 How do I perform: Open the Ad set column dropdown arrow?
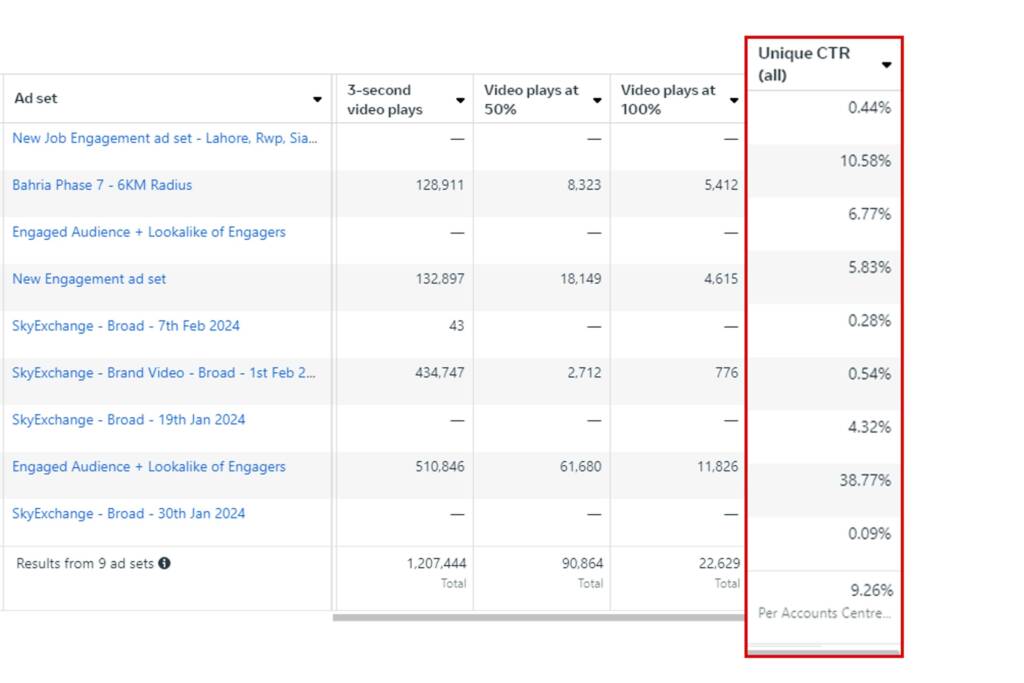tap(317, 100)
